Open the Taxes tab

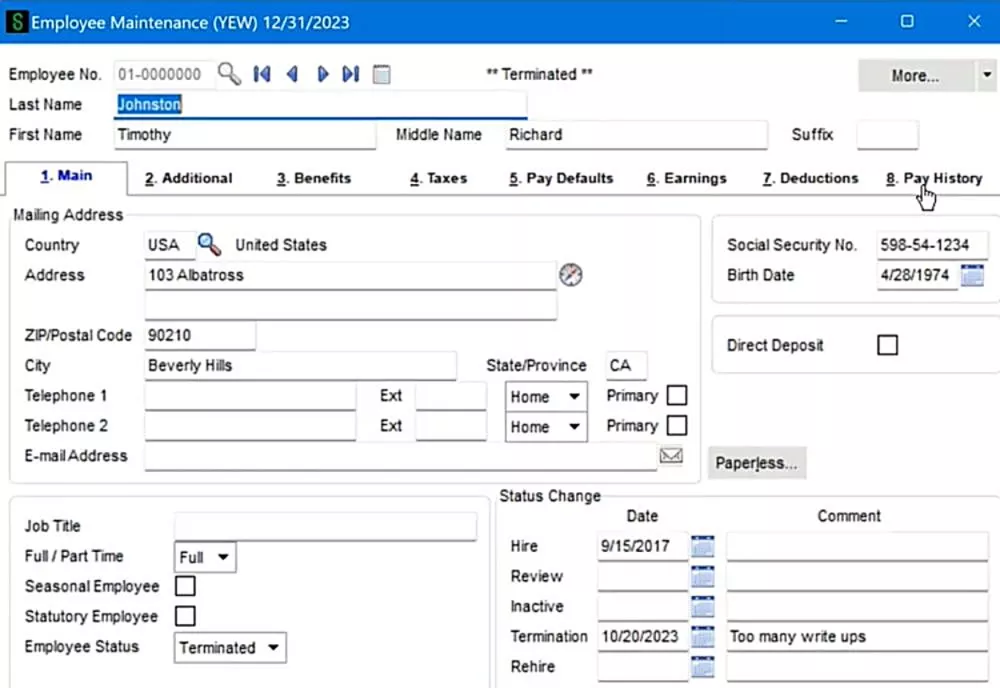tap(438, 178)
